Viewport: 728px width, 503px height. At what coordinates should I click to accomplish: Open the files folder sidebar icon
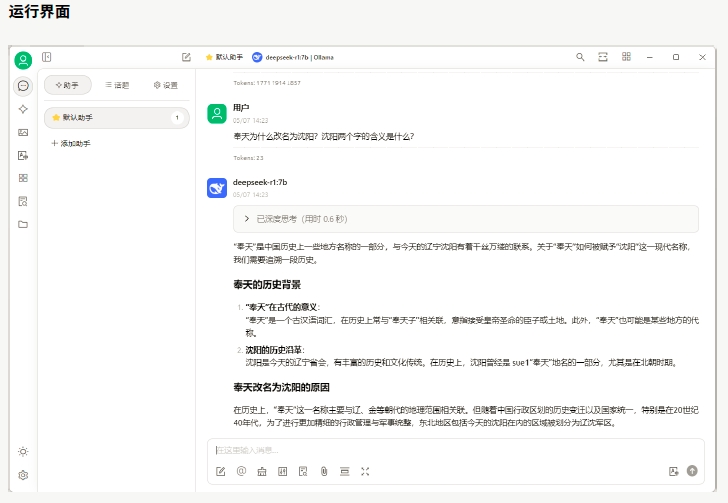click(23, 224)
